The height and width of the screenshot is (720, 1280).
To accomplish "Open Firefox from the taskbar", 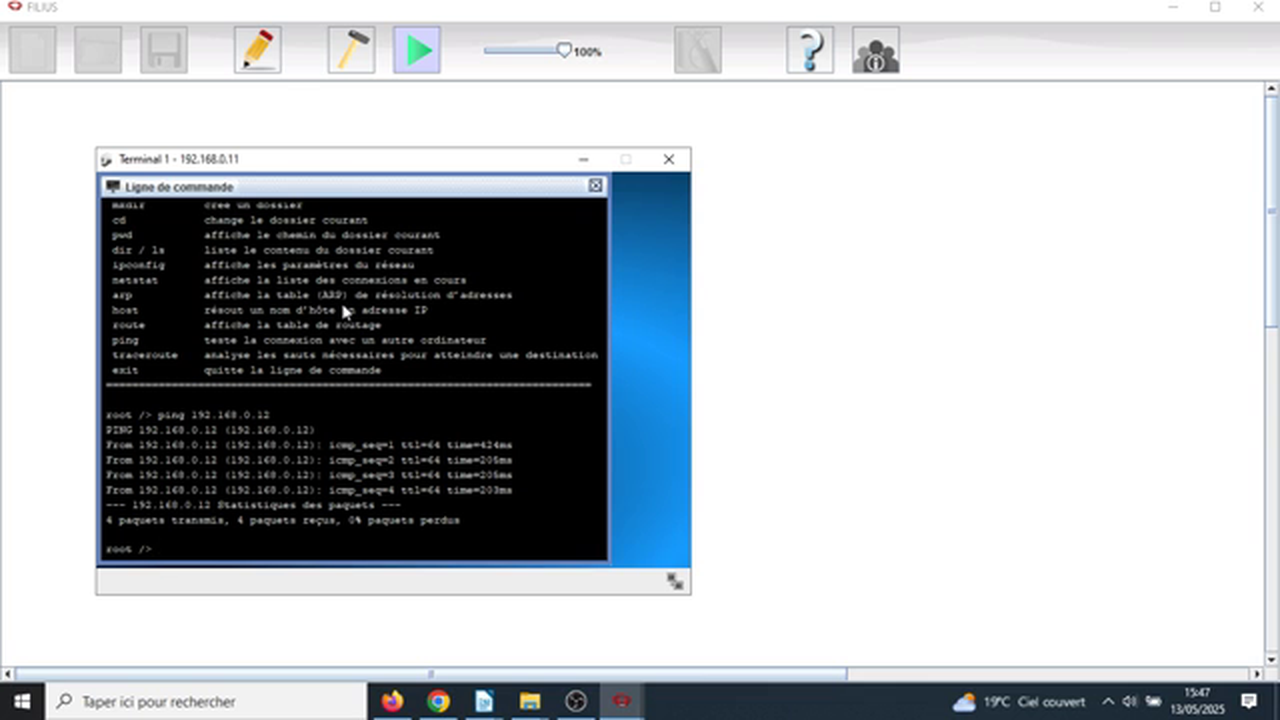I will pos(391,702).
